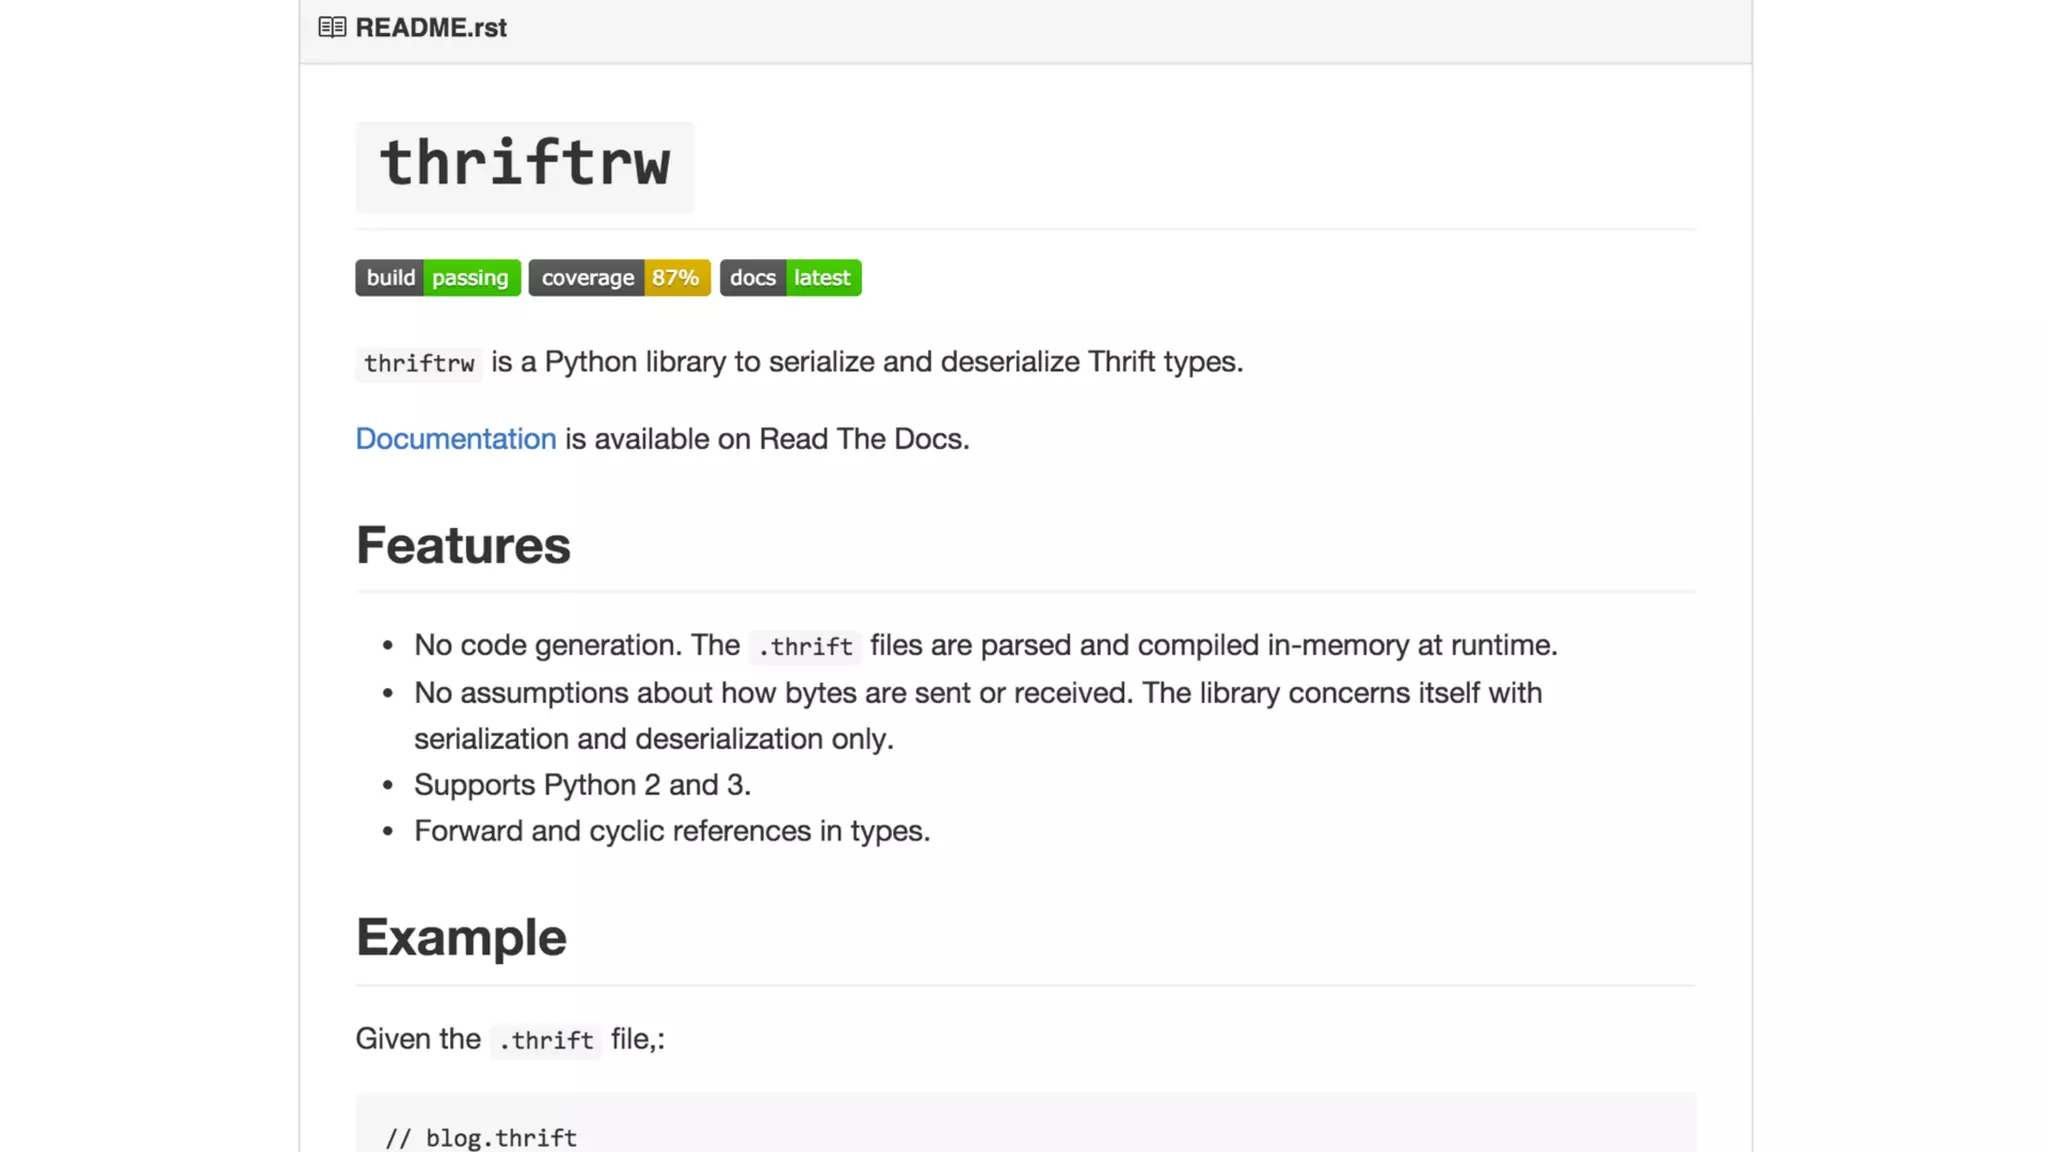Click the Features section heading
The height and width of the screenshot is (1152, 2048).
pos(463,546)
